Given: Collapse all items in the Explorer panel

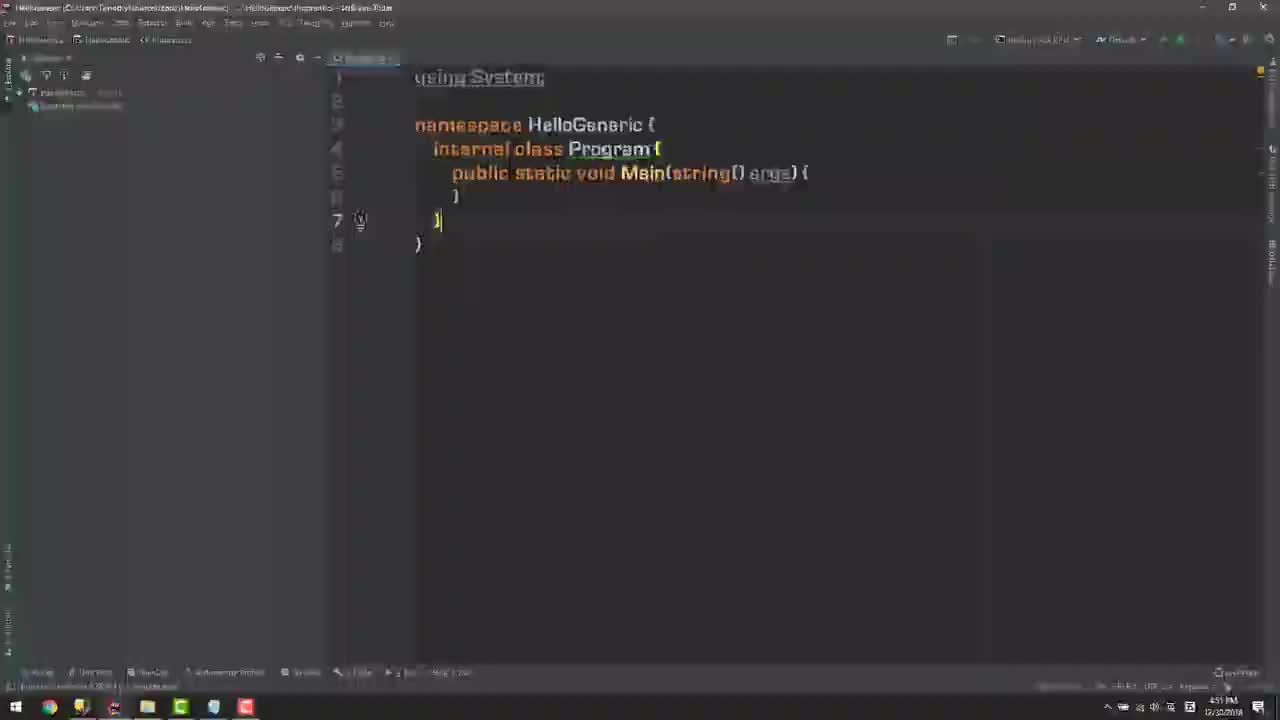Looking at the screenshot, I should coord(279,57).
